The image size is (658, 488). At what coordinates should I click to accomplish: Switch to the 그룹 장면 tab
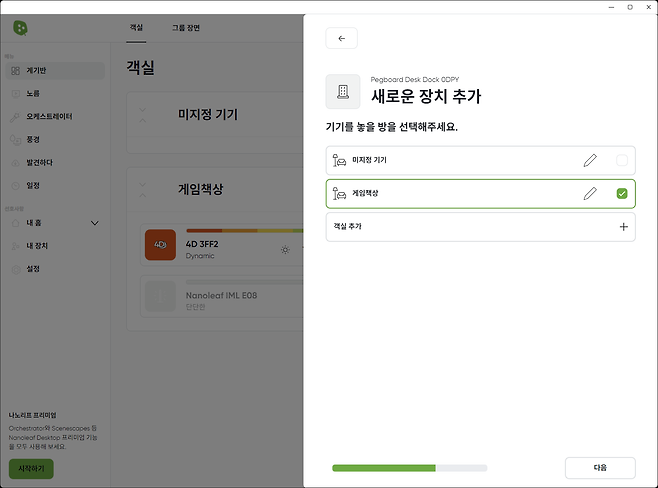[185, 28]
